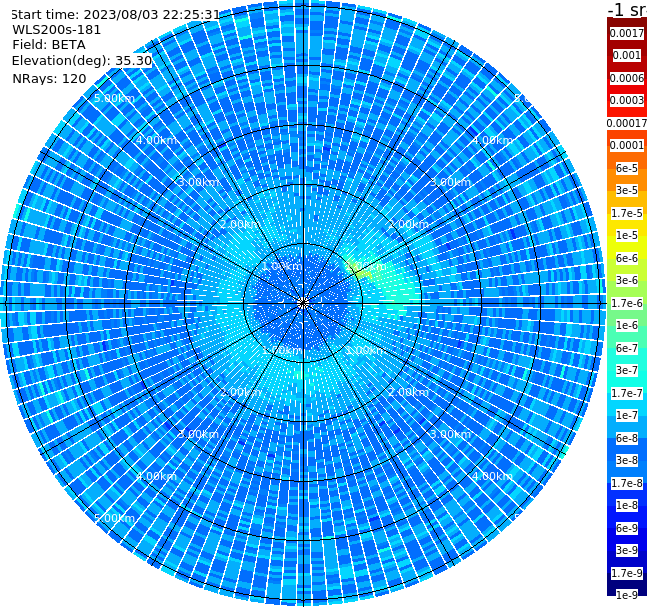Click the 1.00km ring label in upper-left quadrant
This screenshot has height=607, width=647.
[x=282, y=266]
